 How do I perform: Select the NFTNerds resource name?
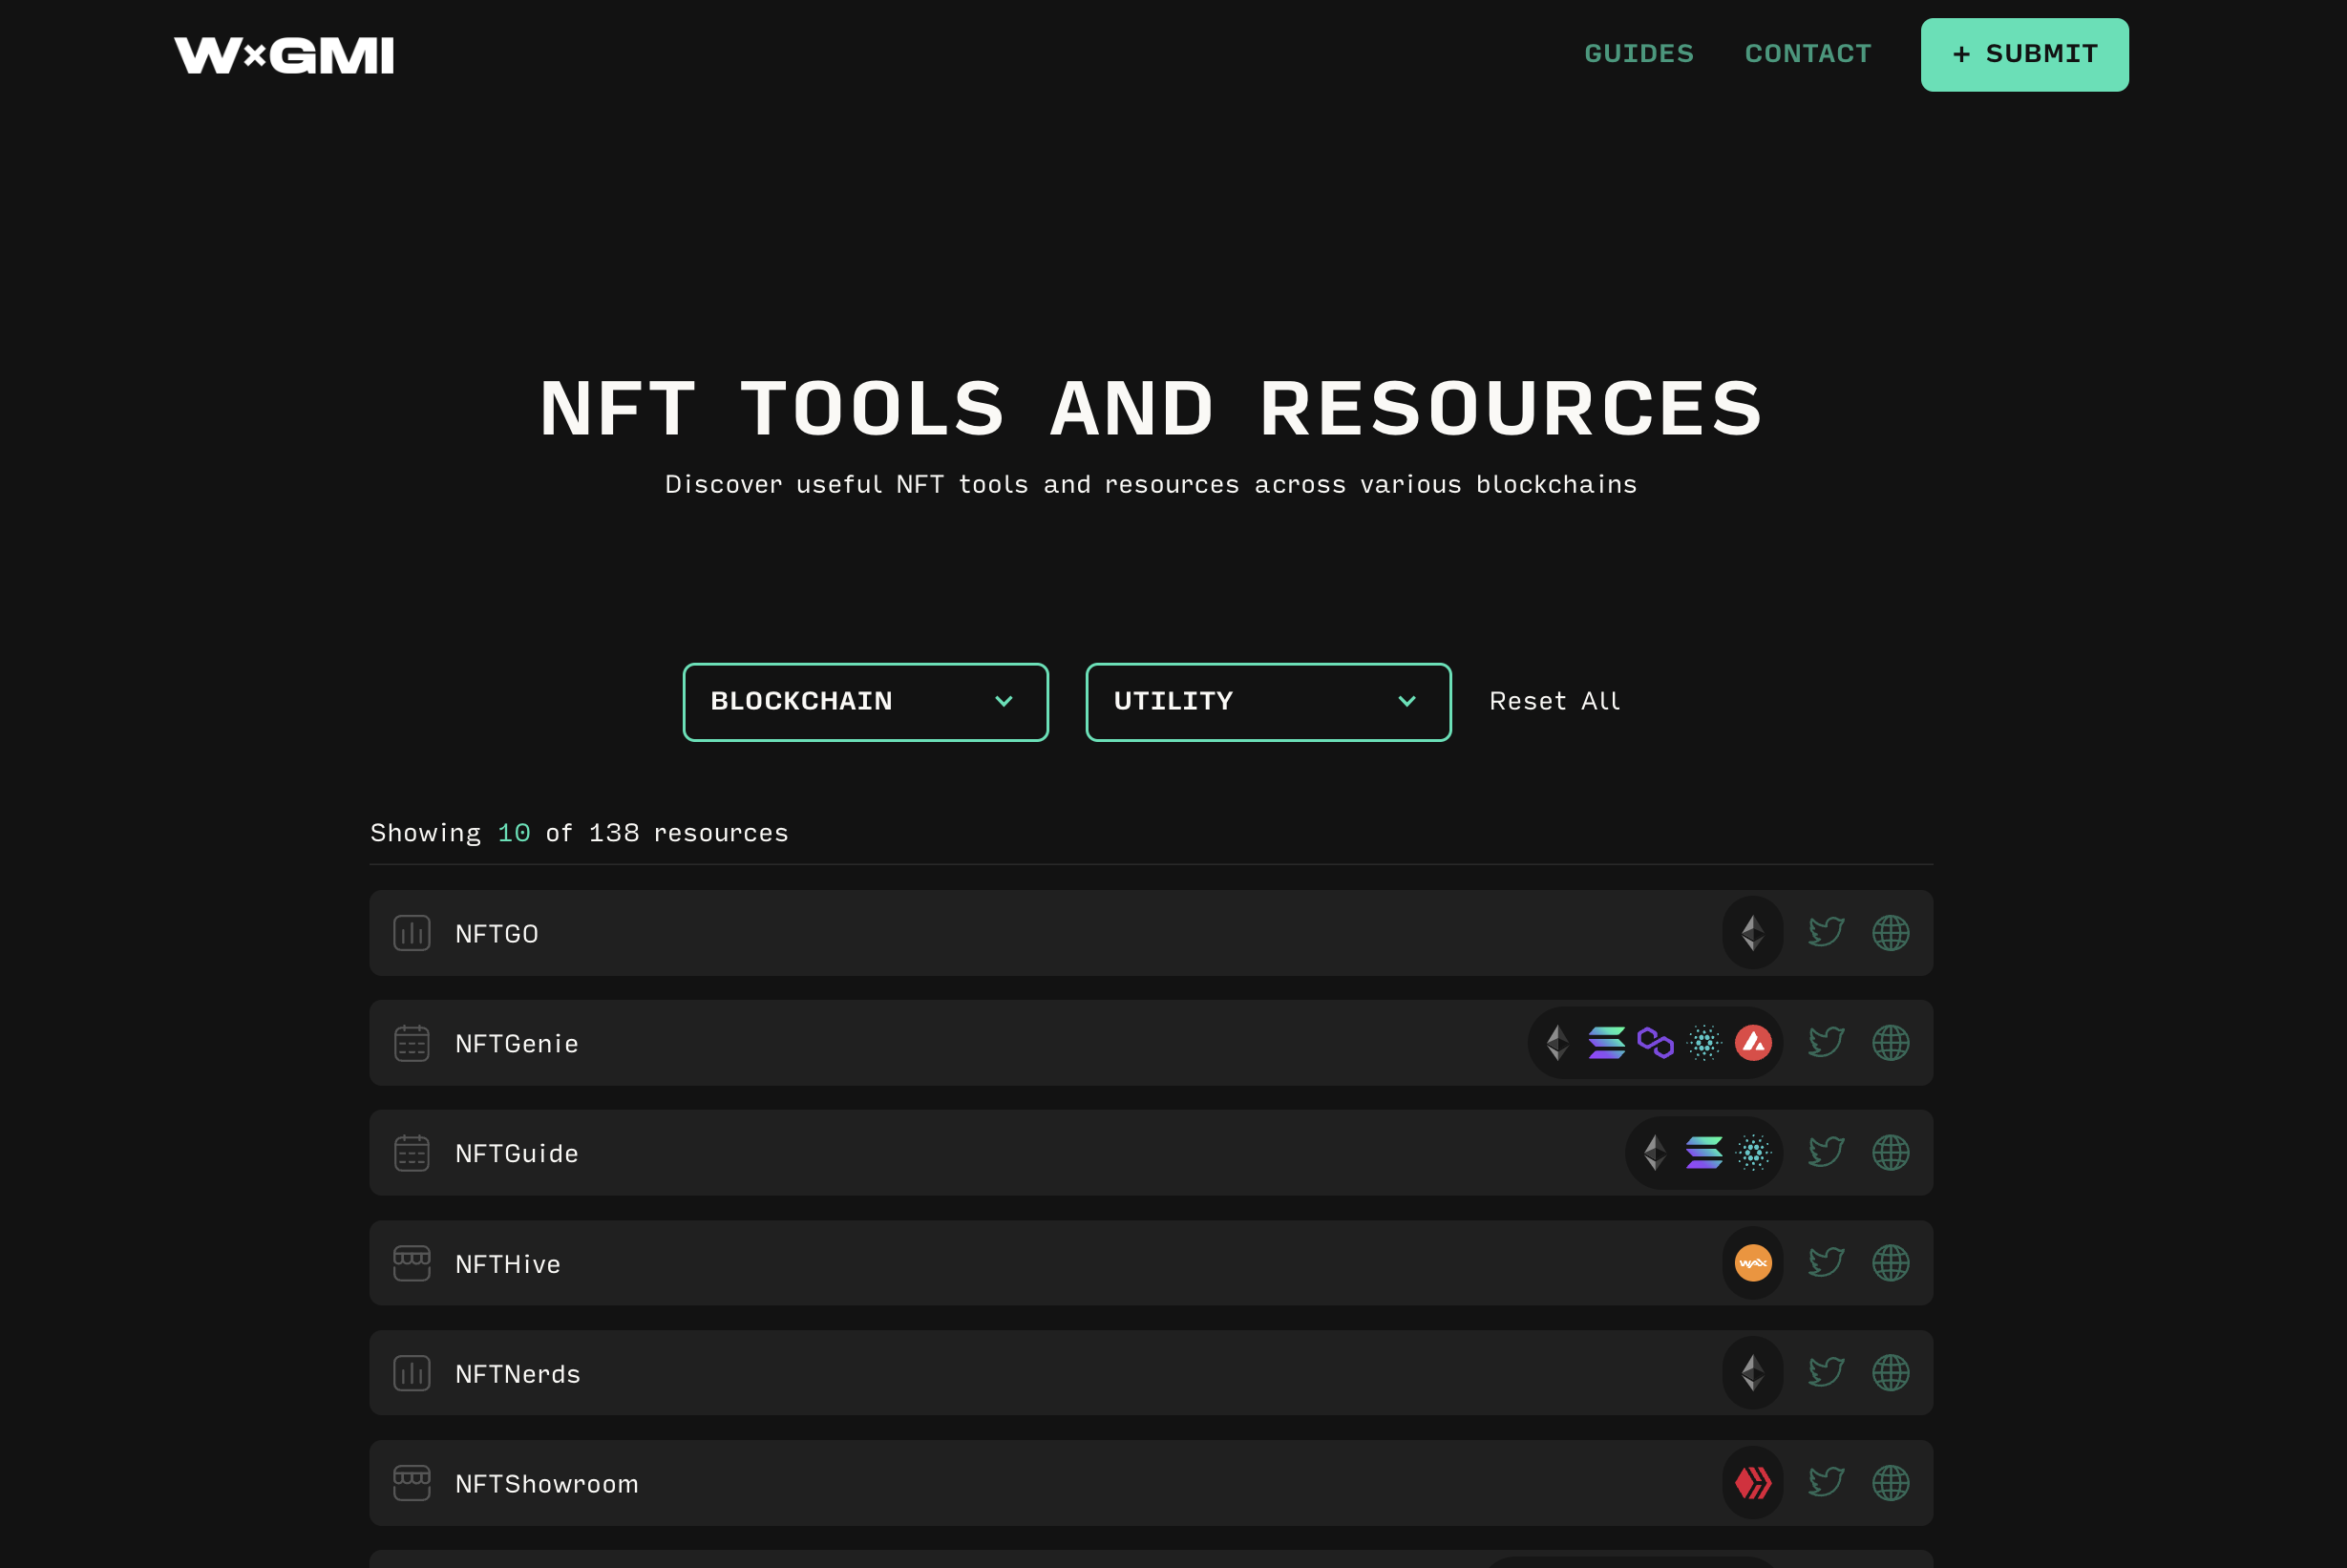pos(518,1375)
